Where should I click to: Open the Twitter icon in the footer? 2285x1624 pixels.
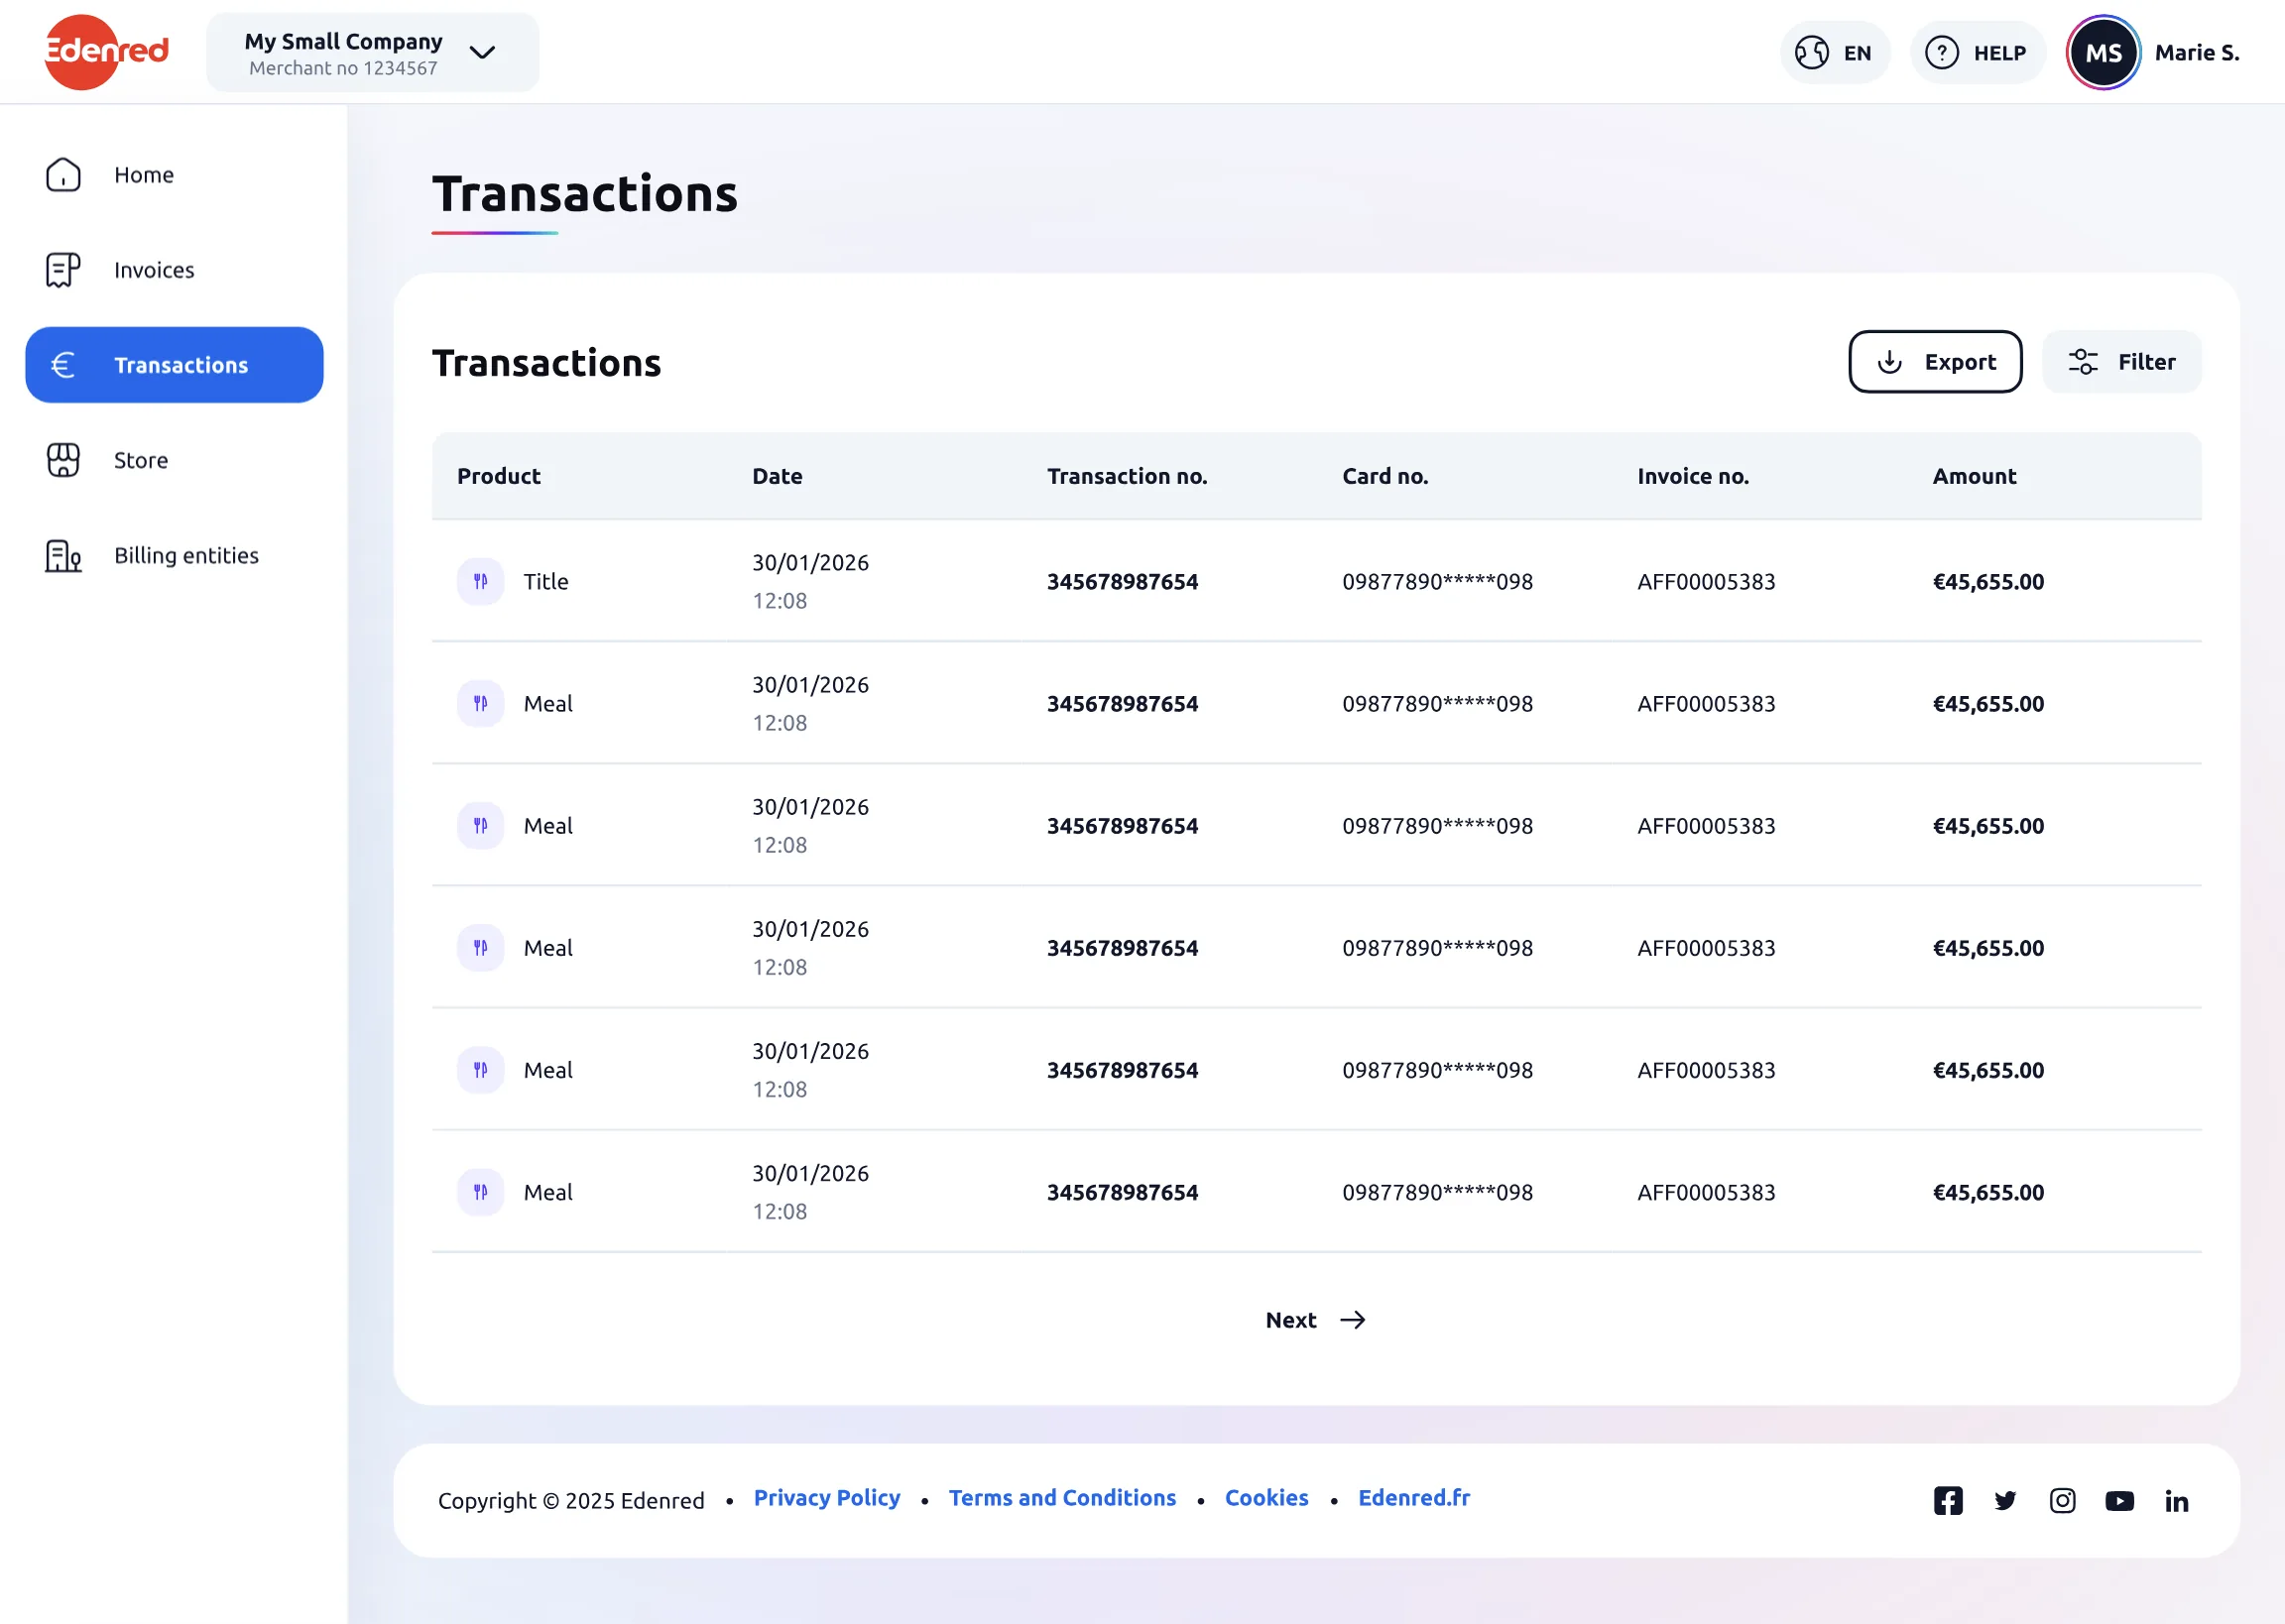tap(2005, 1501)
